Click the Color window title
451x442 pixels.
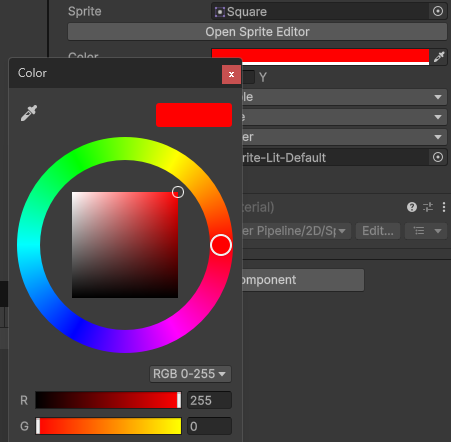click(x=32, y=73)
